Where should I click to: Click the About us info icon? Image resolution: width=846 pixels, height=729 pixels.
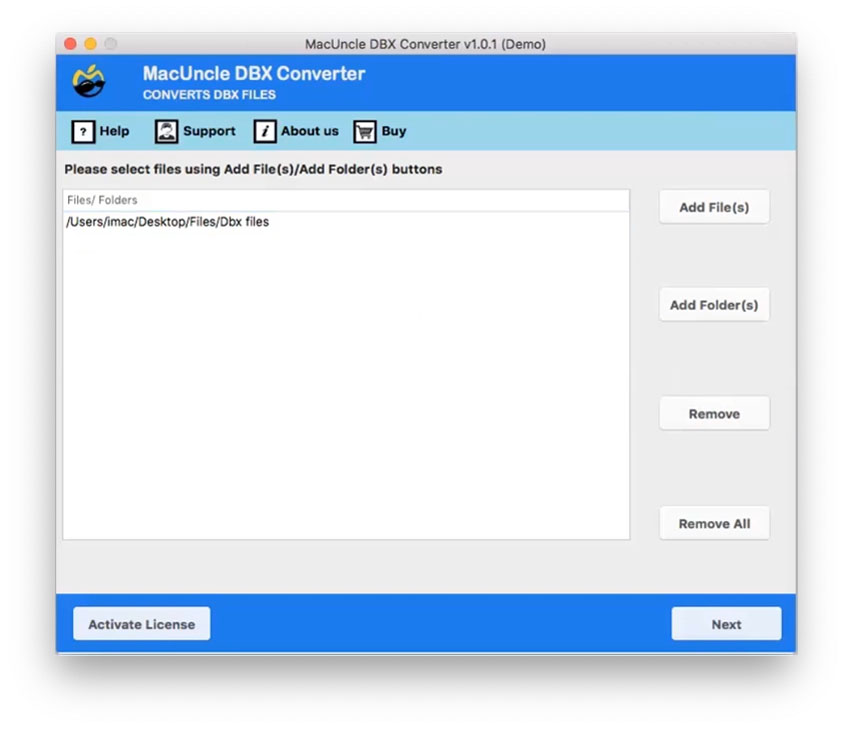264,131
